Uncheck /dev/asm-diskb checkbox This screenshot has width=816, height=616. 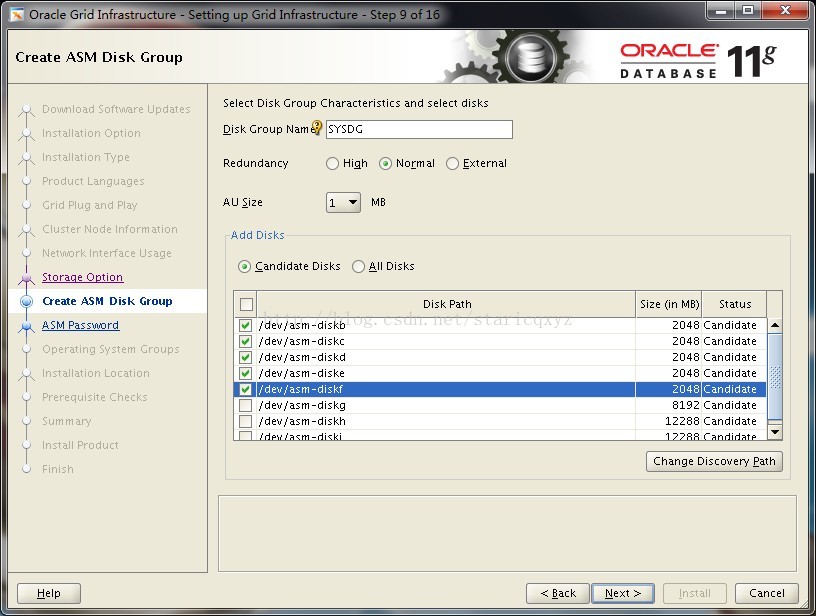[246, 326]
